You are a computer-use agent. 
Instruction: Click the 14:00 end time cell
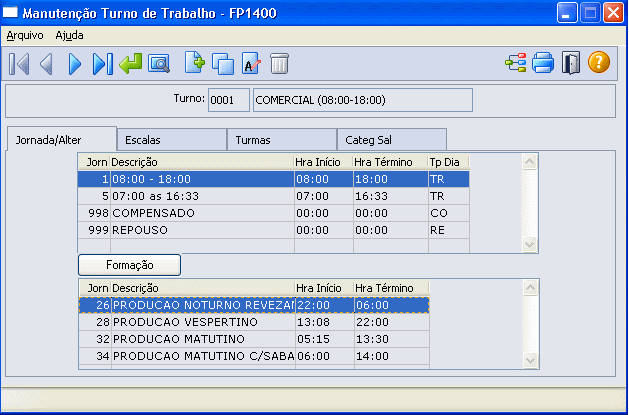tap(392, 356)
